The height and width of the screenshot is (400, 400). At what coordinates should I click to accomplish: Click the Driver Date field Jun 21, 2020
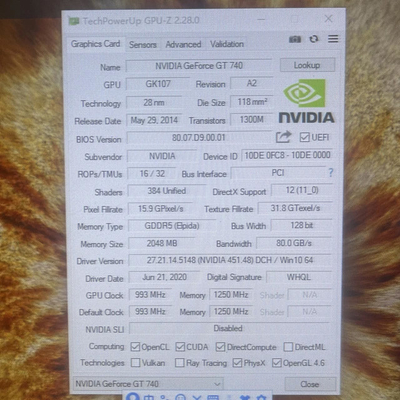click(x=164, y=277)
